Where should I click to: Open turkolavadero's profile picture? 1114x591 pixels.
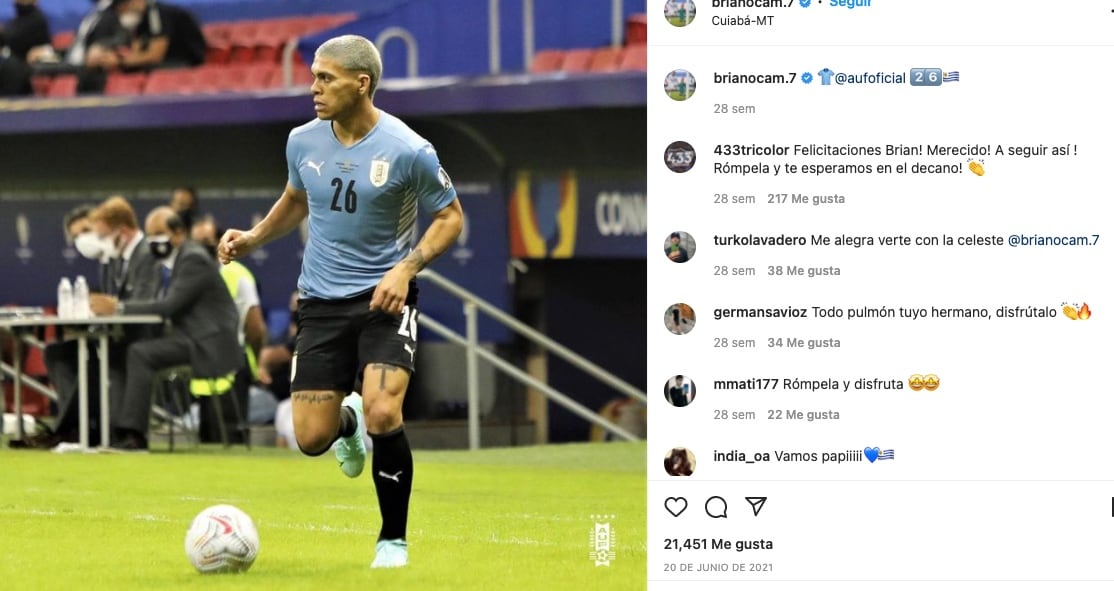coord(680,247)
